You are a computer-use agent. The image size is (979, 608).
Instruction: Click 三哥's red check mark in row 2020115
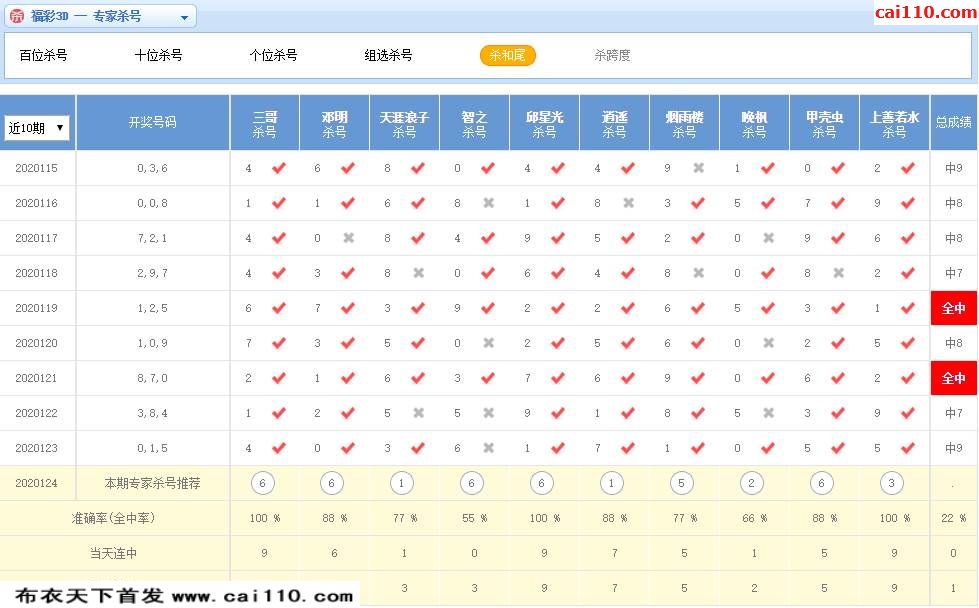point(279,168)
